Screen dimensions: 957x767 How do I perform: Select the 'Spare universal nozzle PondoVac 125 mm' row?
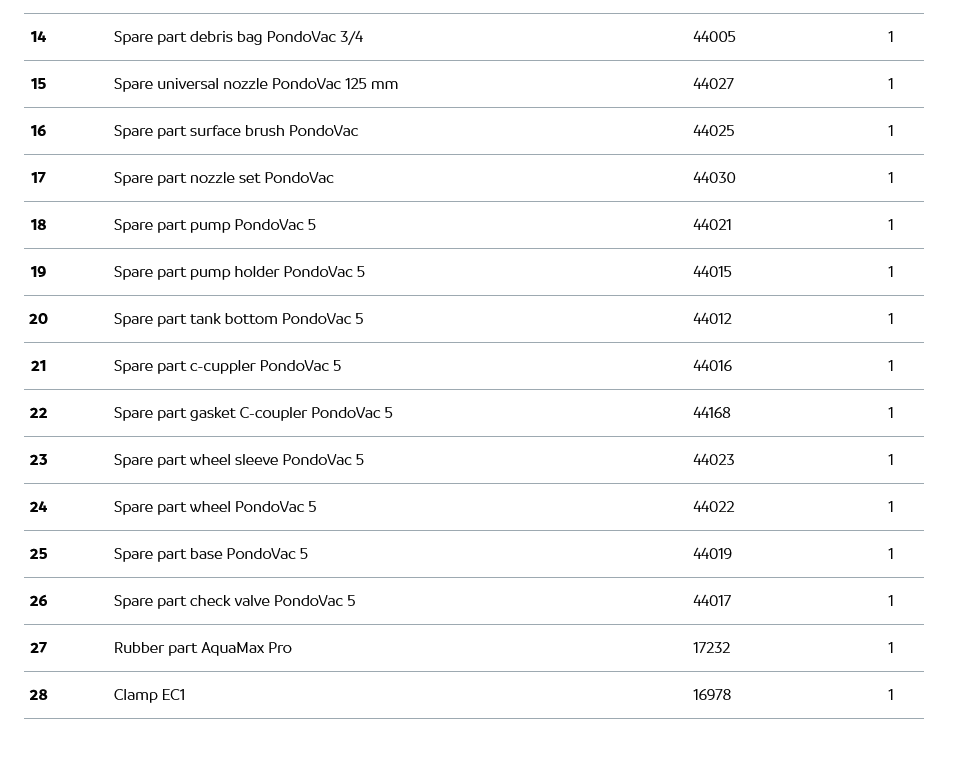(255, 84)
